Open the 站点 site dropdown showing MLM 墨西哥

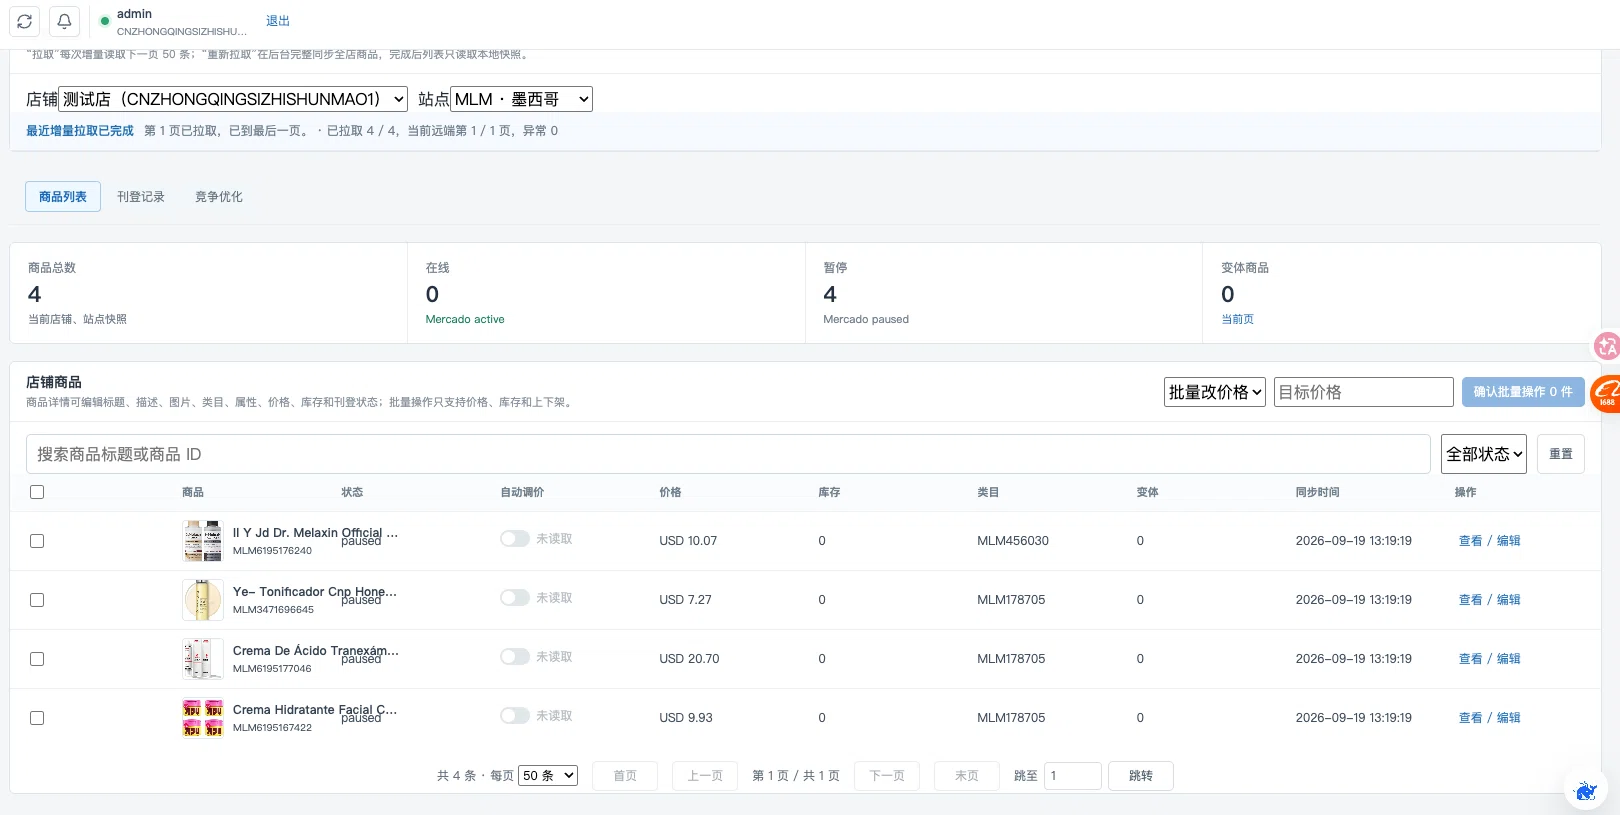(x=522, y=99)
